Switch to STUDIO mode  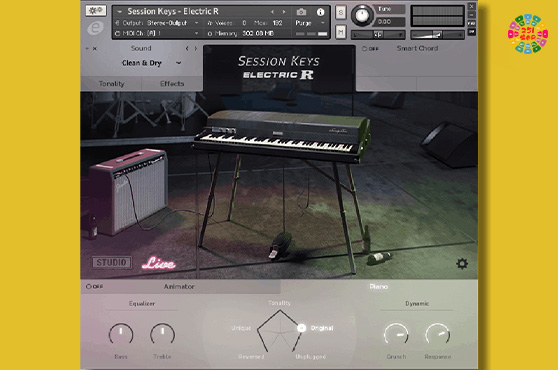click(x=112, y=263)
